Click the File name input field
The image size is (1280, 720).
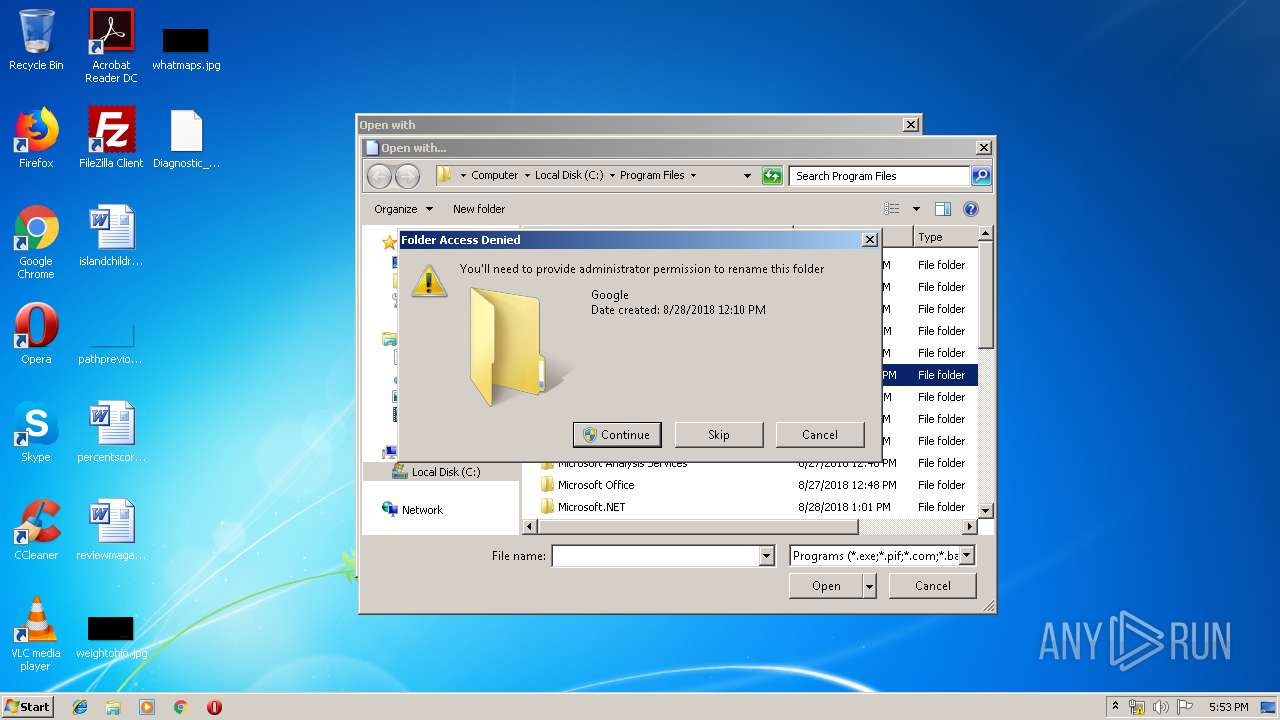pyautogui.click(x=656, y=555)
